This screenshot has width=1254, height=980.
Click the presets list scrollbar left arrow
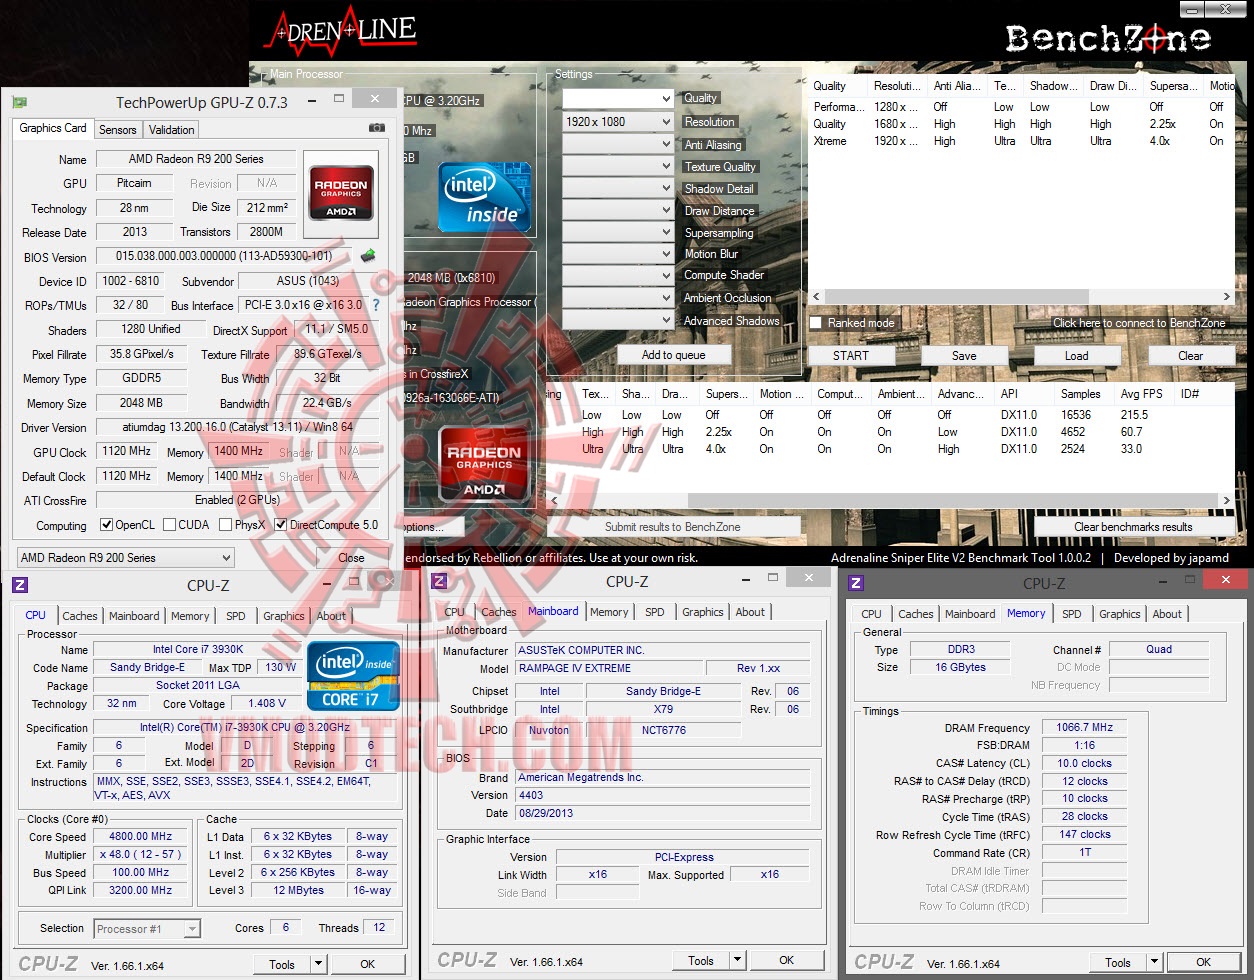[815, 297]
